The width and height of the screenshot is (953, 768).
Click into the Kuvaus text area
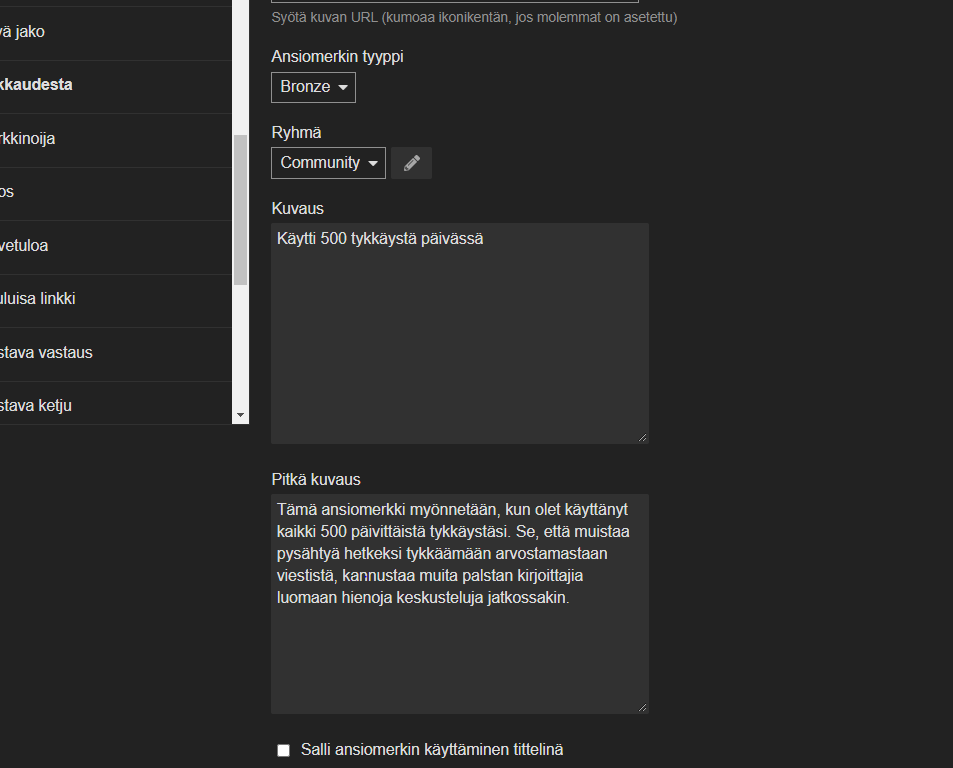click(460, 333)
